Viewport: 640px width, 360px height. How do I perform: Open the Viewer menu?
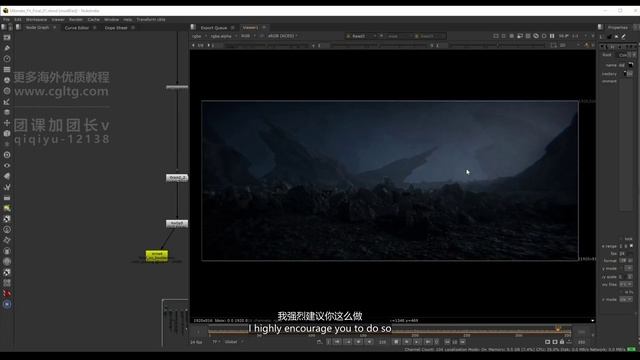58,20
